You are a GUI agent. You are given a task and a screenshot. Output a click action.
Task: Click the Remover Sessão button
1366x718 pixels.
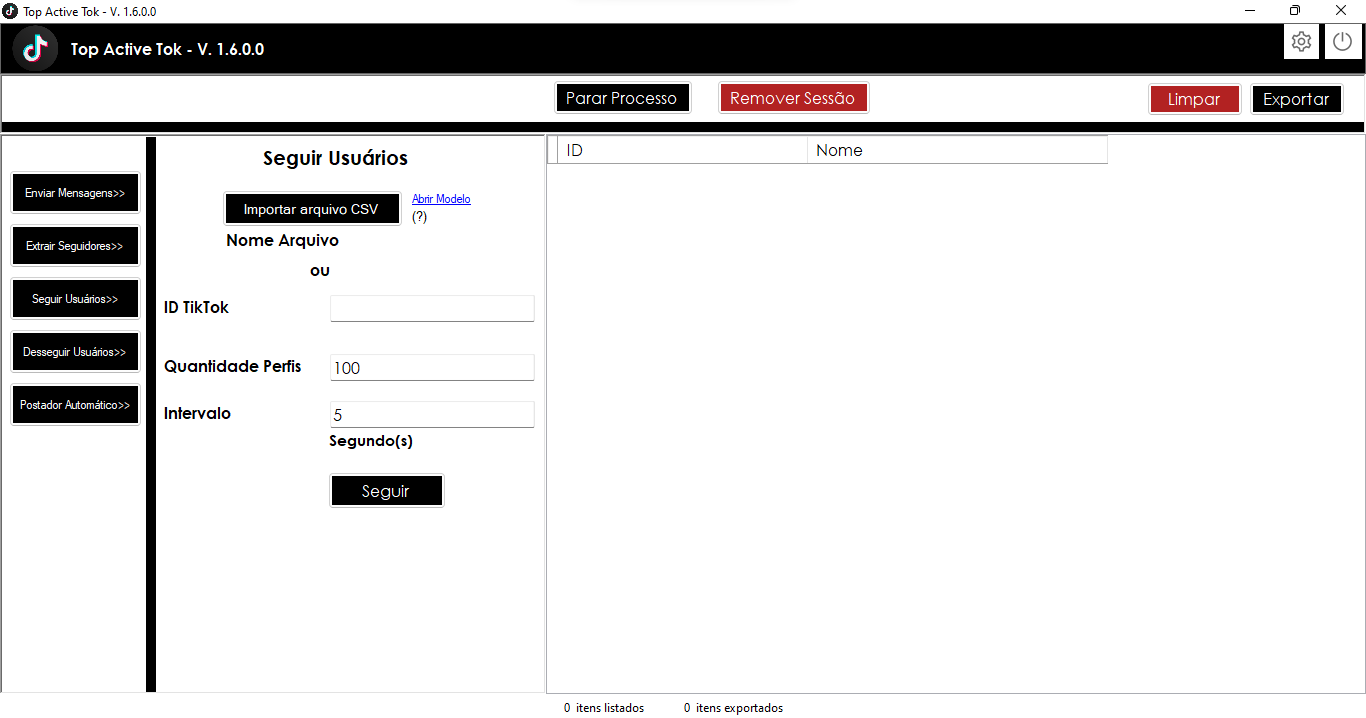pyautogui.click(x=793, y=97)
